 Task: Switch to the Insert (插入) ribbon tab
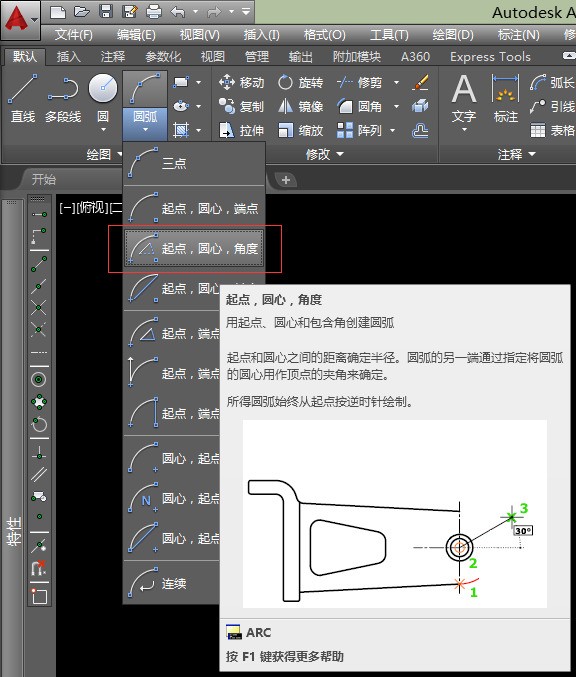(x=68, y=57)
